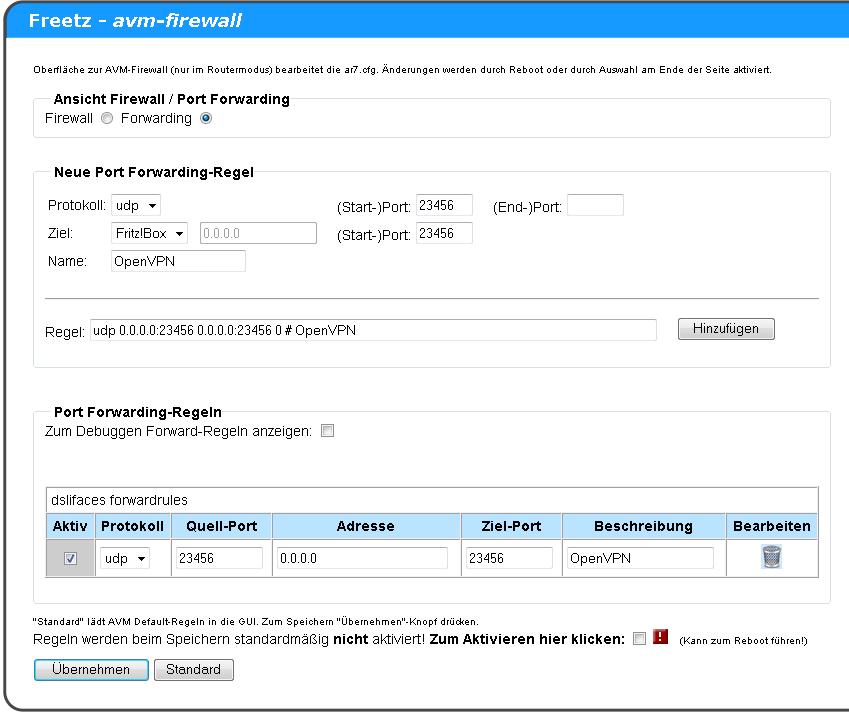The height and width of the screenshot is (713, 849).
Task: Click the Quell-Port field in rules table
Action: click(x=219, y=559)
